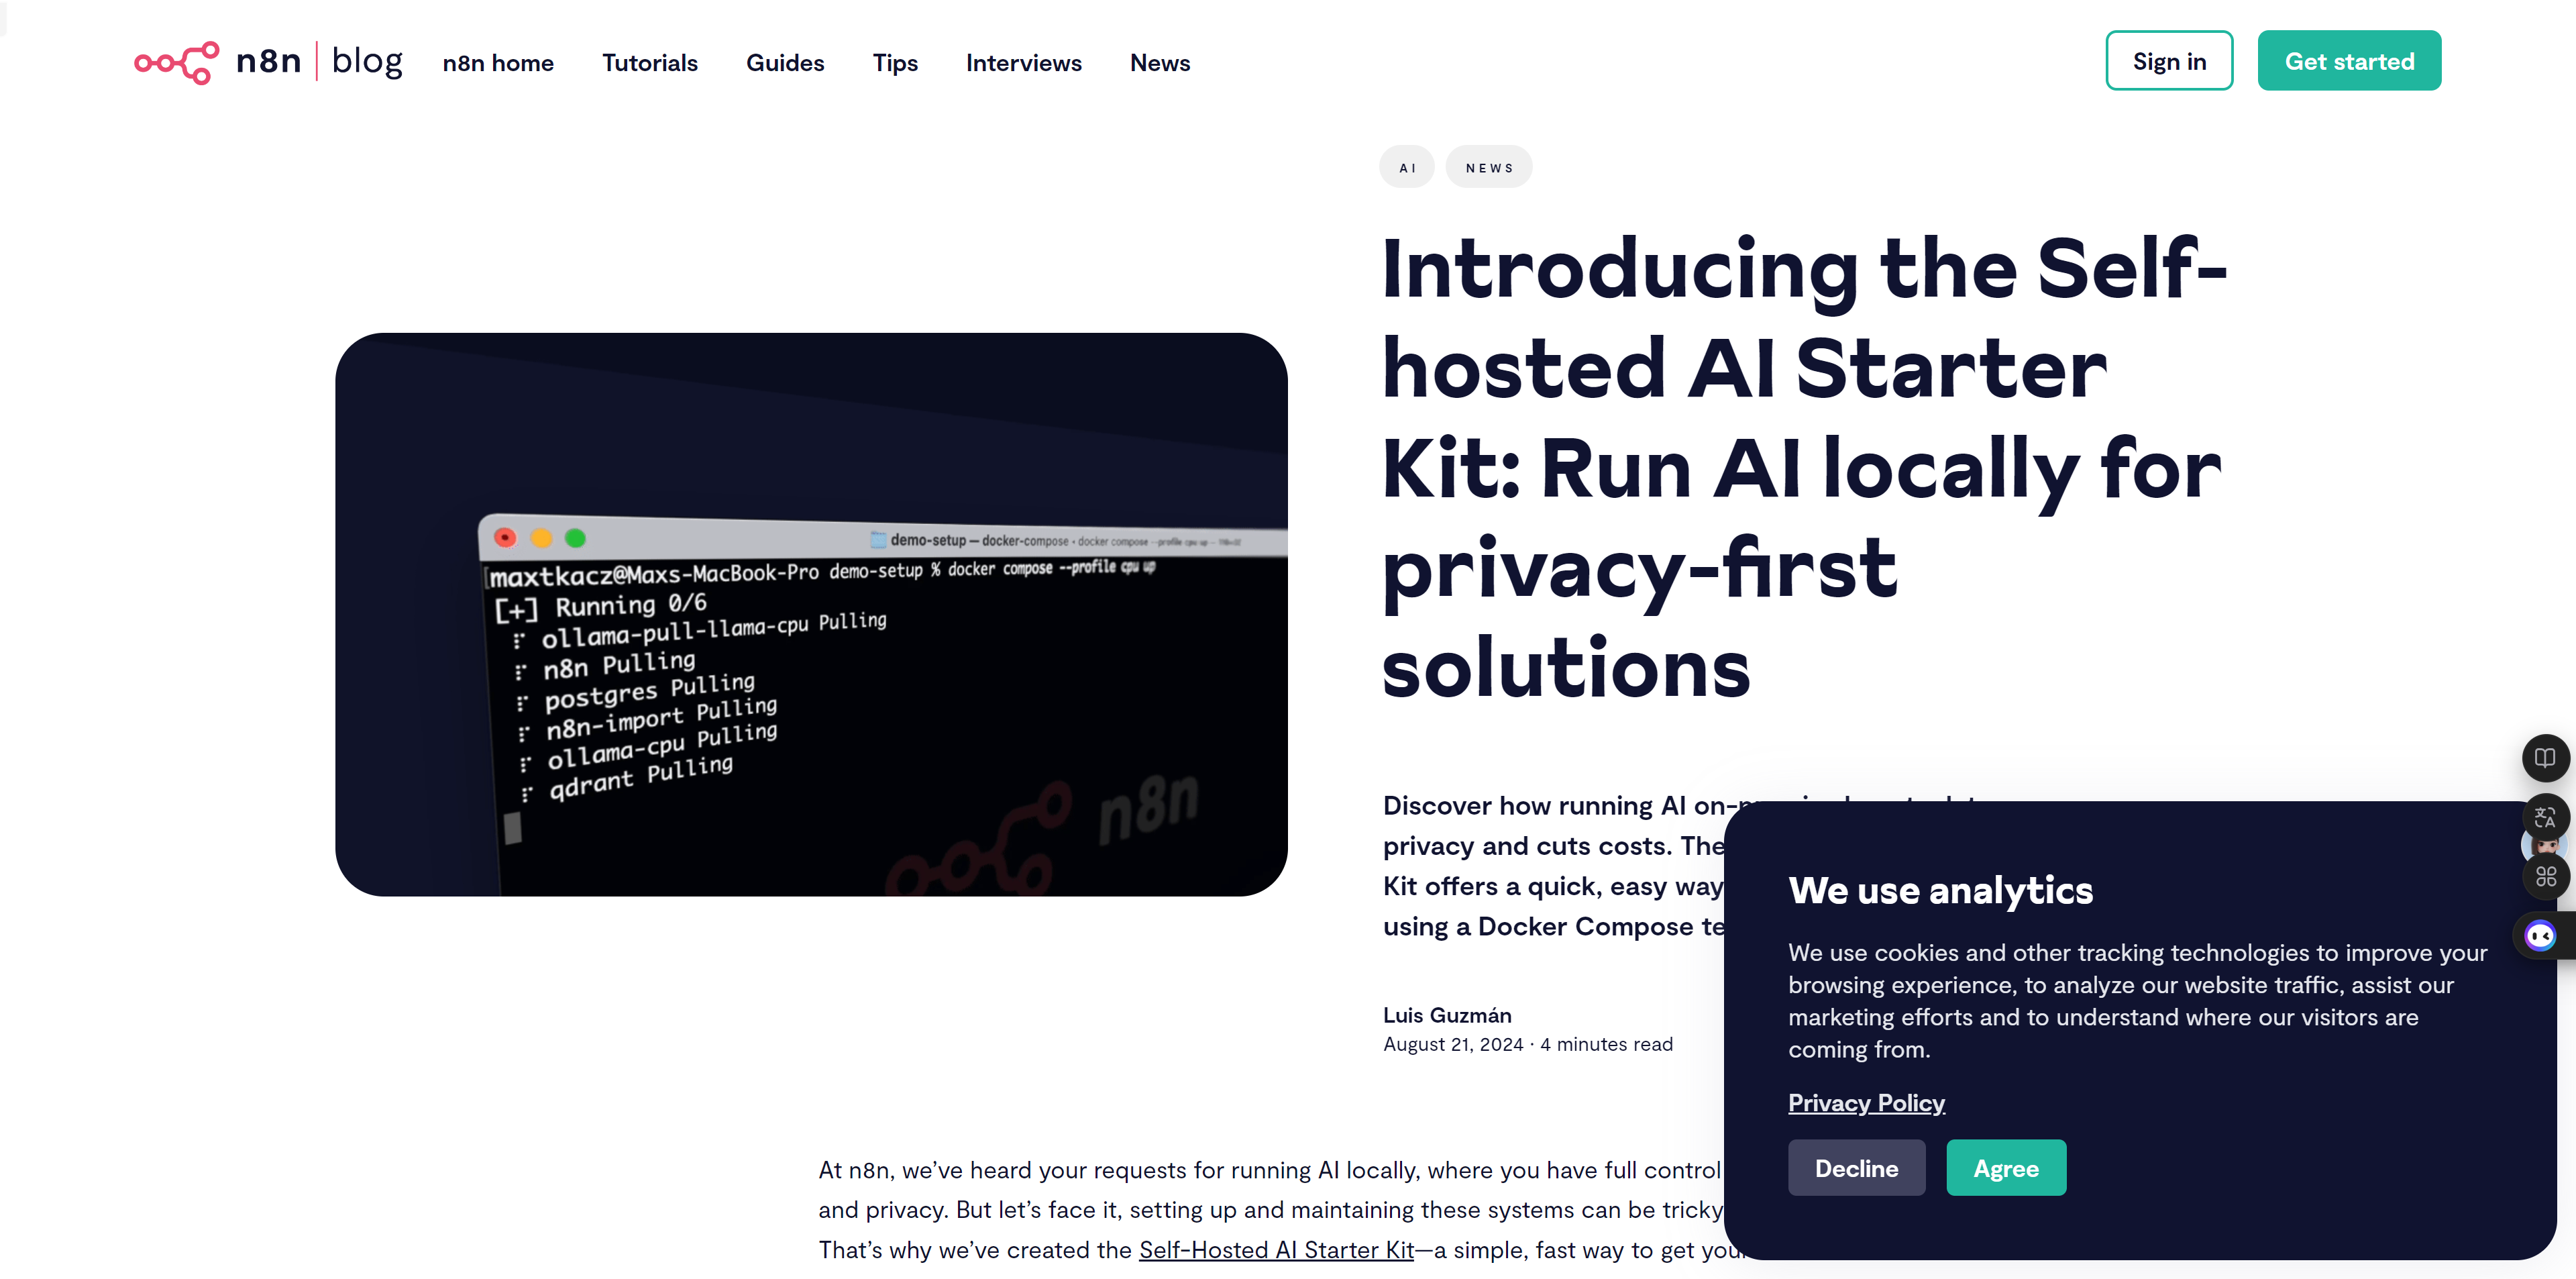
Task: Decline analytics cookies
Action: (1856, 1168)
